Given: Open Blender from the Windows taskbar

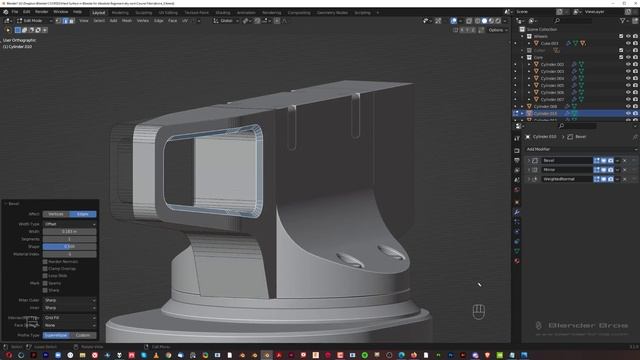Looking at the screenshot, I should click(267, 355).
